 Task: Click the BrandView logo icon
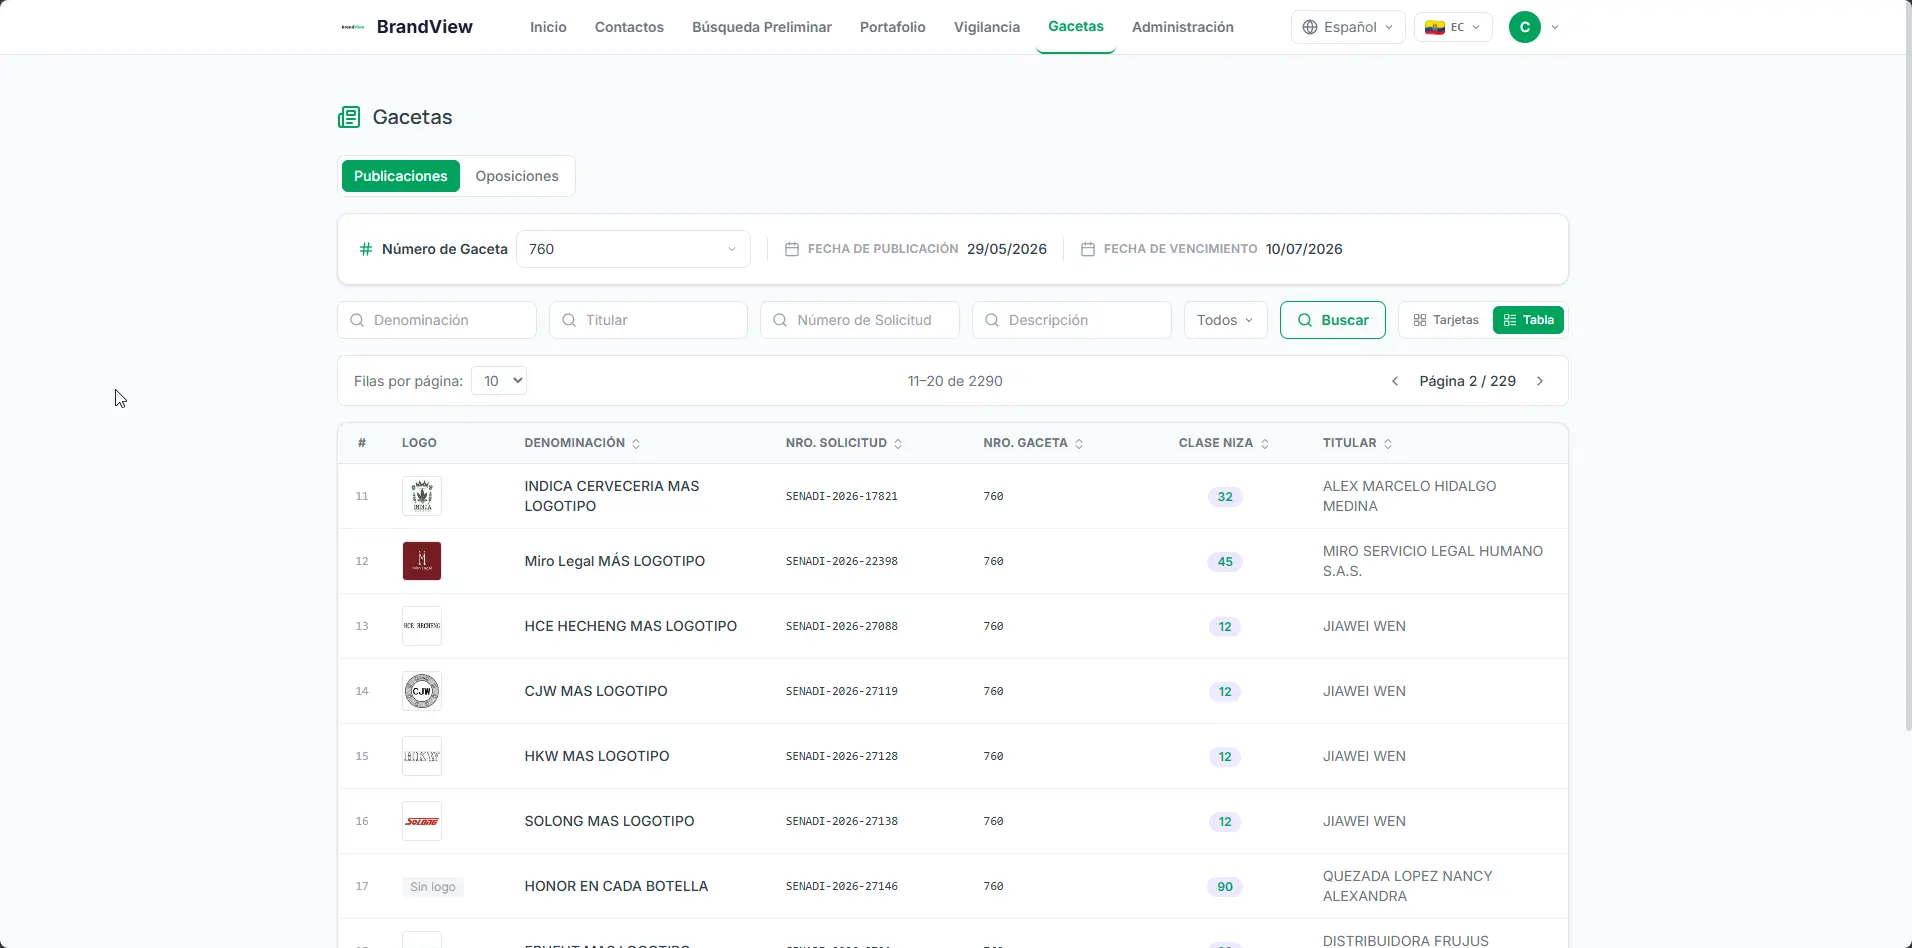(x=352, y=27)
